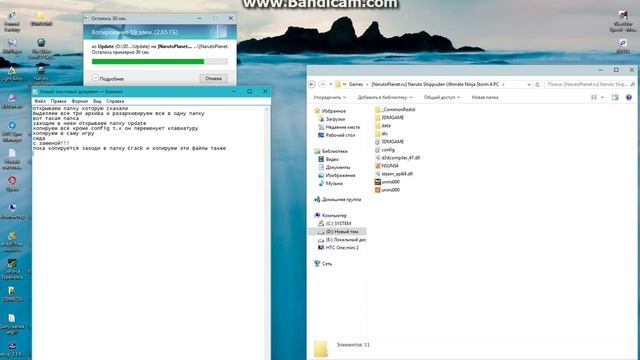Open view options dropdown arrow in Explorer
This screenshot has width=640, height=360.
pyautogui.click(x=602, y=98)
